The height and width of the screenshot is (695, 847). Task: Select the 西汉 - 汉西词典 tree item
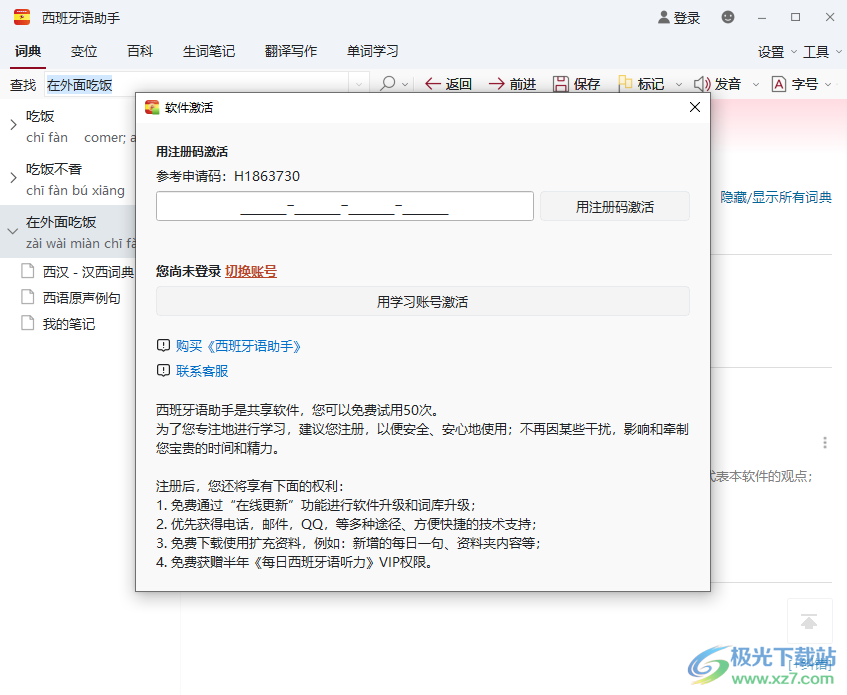tap(88, 272)
